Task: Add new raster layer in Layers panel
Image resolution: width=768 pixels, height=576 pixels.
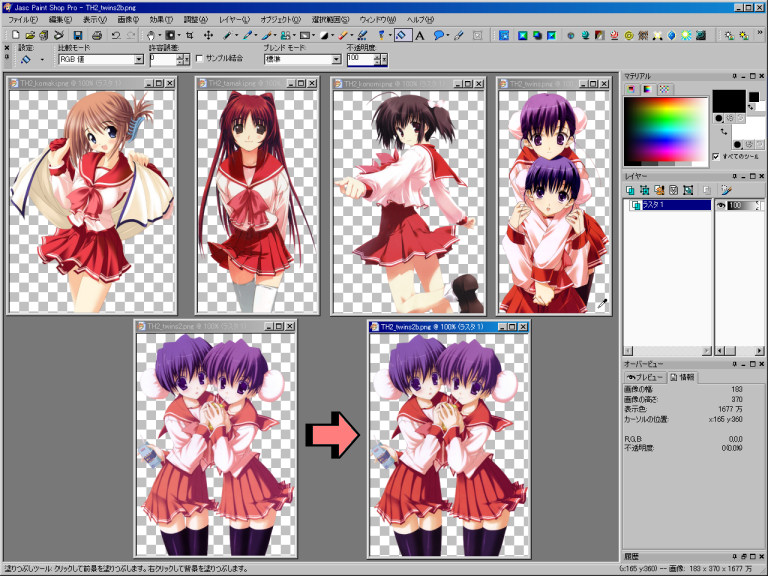Action: pyautogui.click(x=630, y=190)
